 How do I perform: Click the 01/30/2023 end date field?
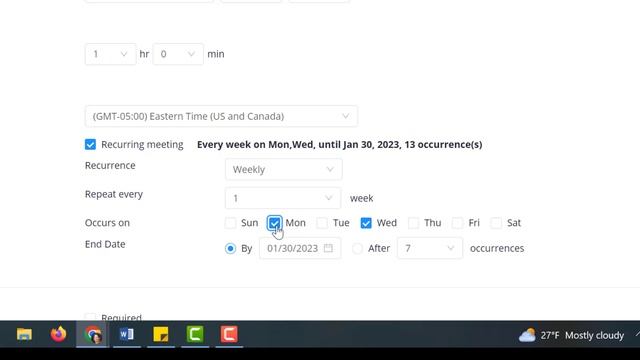[300, 248]
